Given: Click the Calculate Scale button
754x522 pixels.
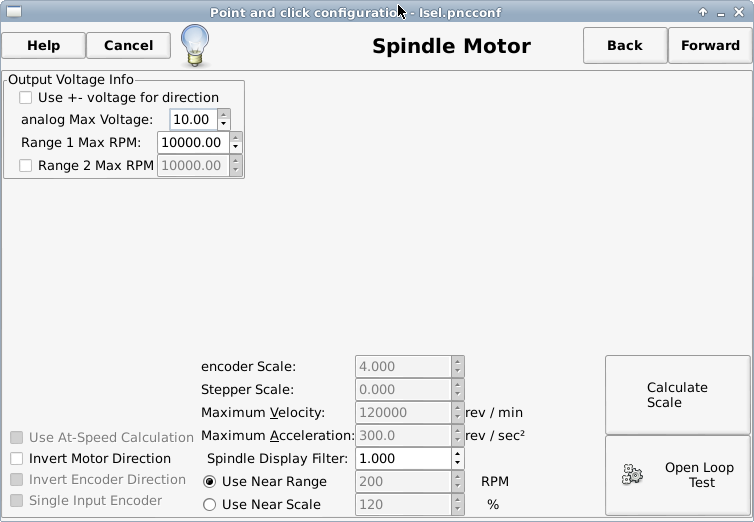Looking at the screenshot, I should [677, 395].
